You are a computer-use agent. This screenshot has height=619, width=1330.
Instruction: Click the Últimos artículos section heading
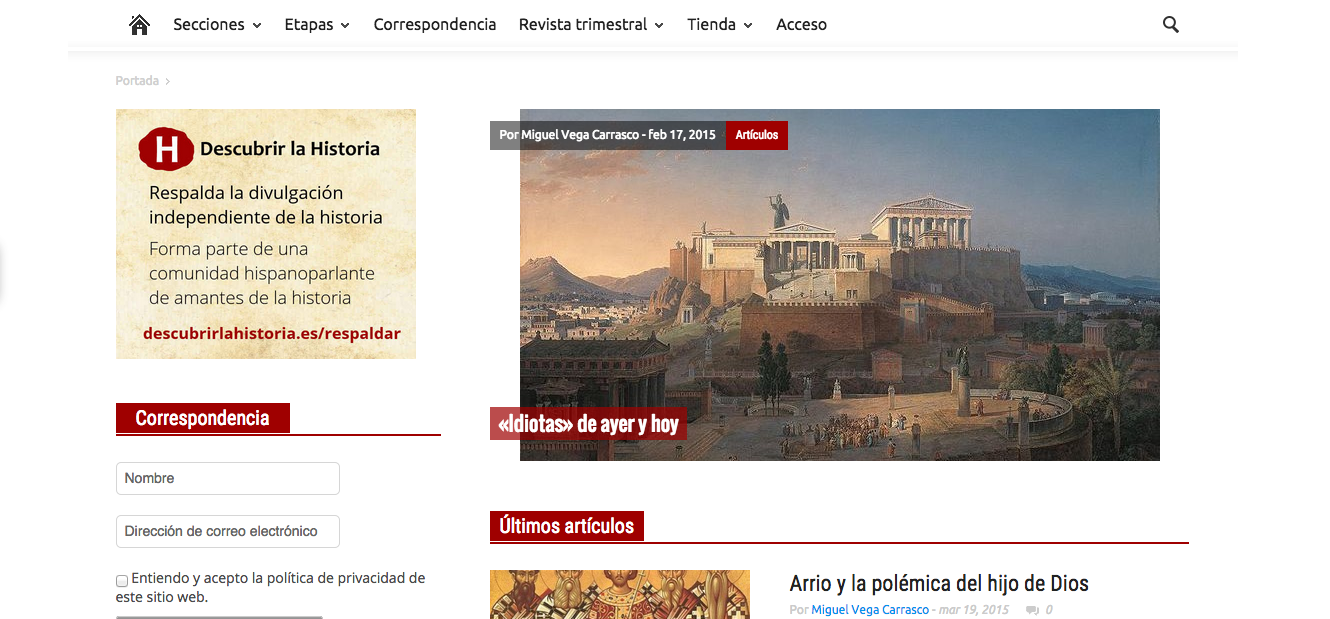[567, 526]
